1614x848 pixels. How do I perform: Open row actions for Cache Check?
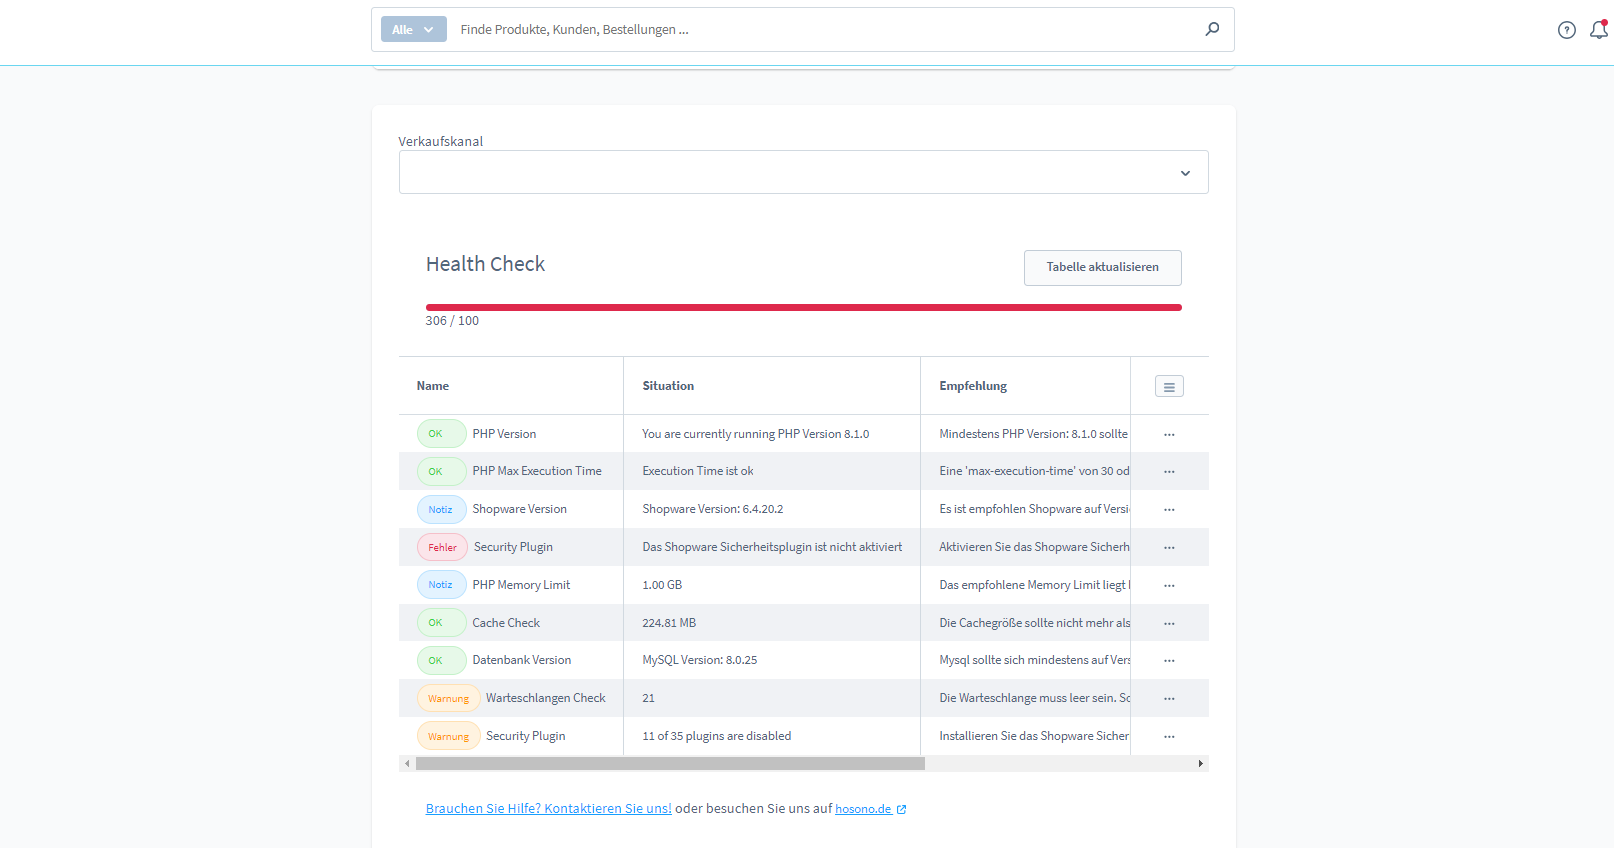(x=1169, y=623)
